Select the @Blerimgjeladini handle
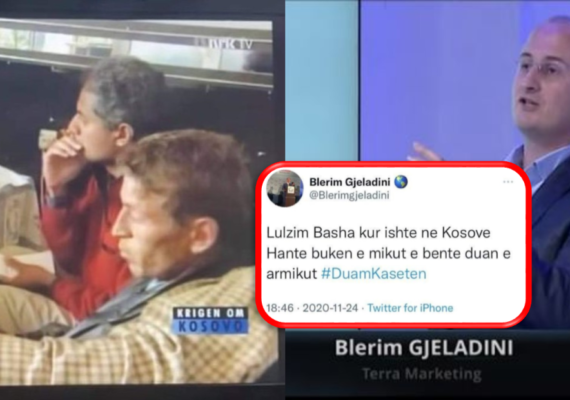Viewport: 570px width, 400px height. point(349,195)
